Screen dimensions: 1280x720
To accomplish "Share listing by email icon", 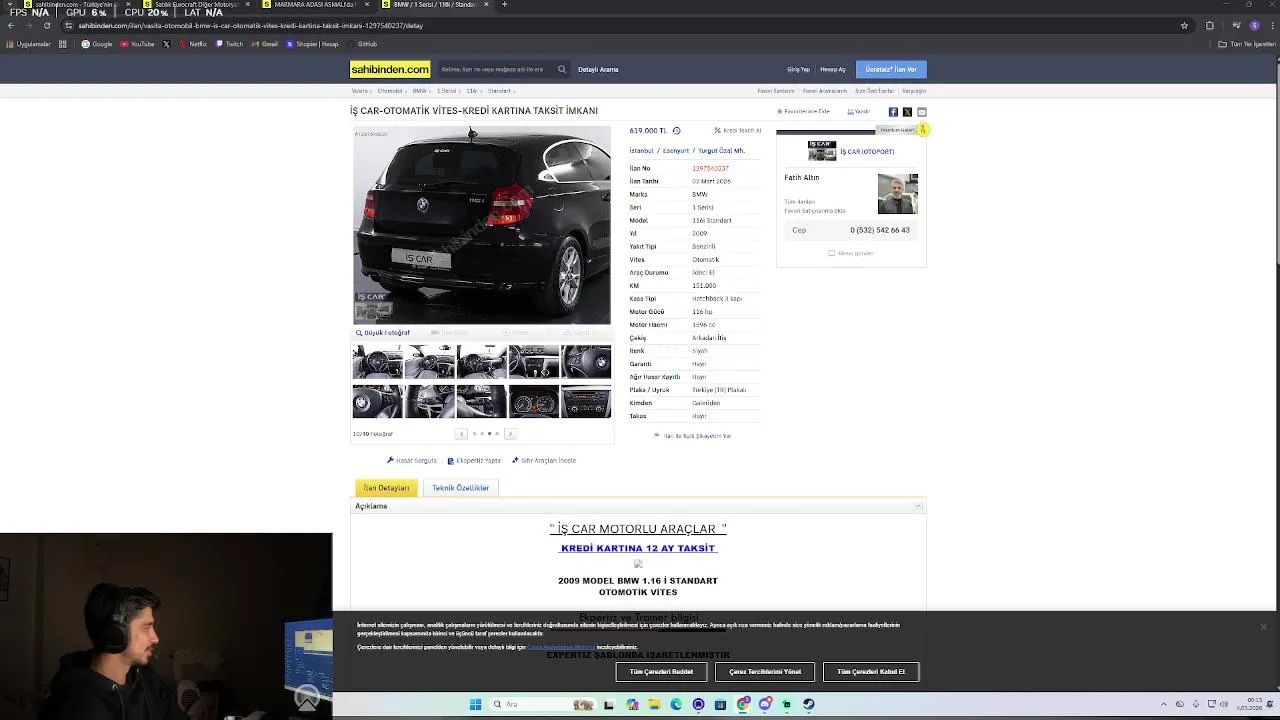I will point(922,112).
